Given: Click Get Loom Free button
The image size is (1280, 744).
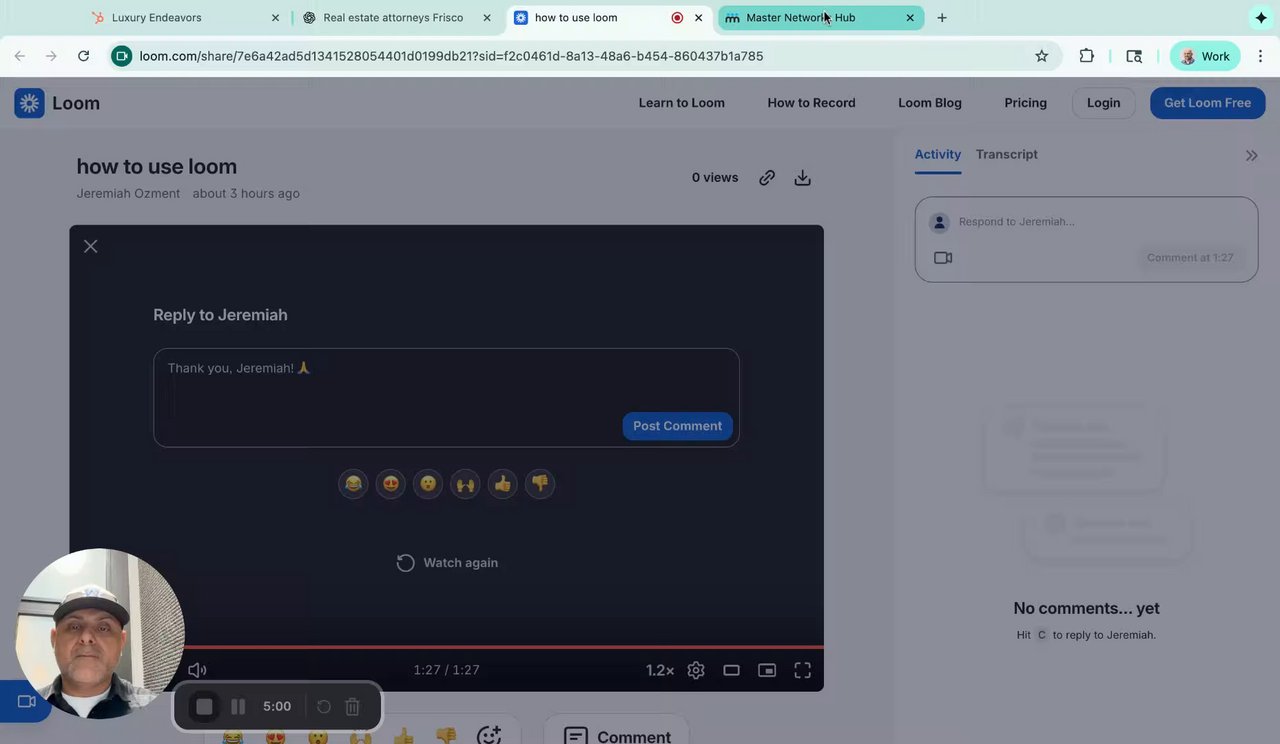Looking at the screenshot, I should (1207, 103).
